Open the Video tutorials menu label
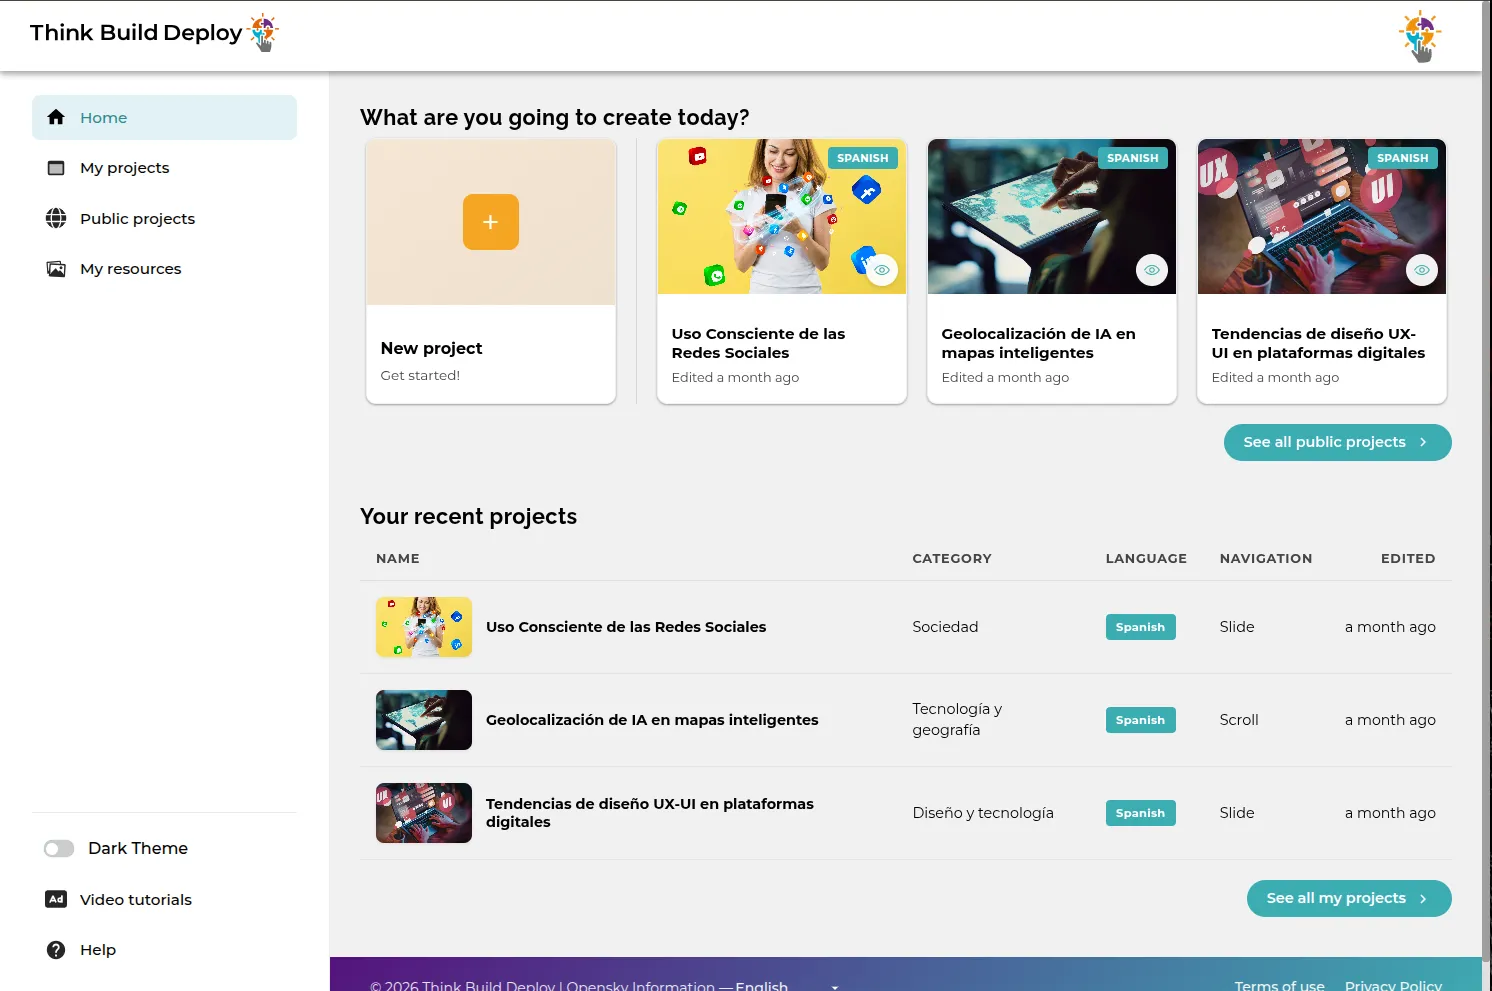 [136, 900]
